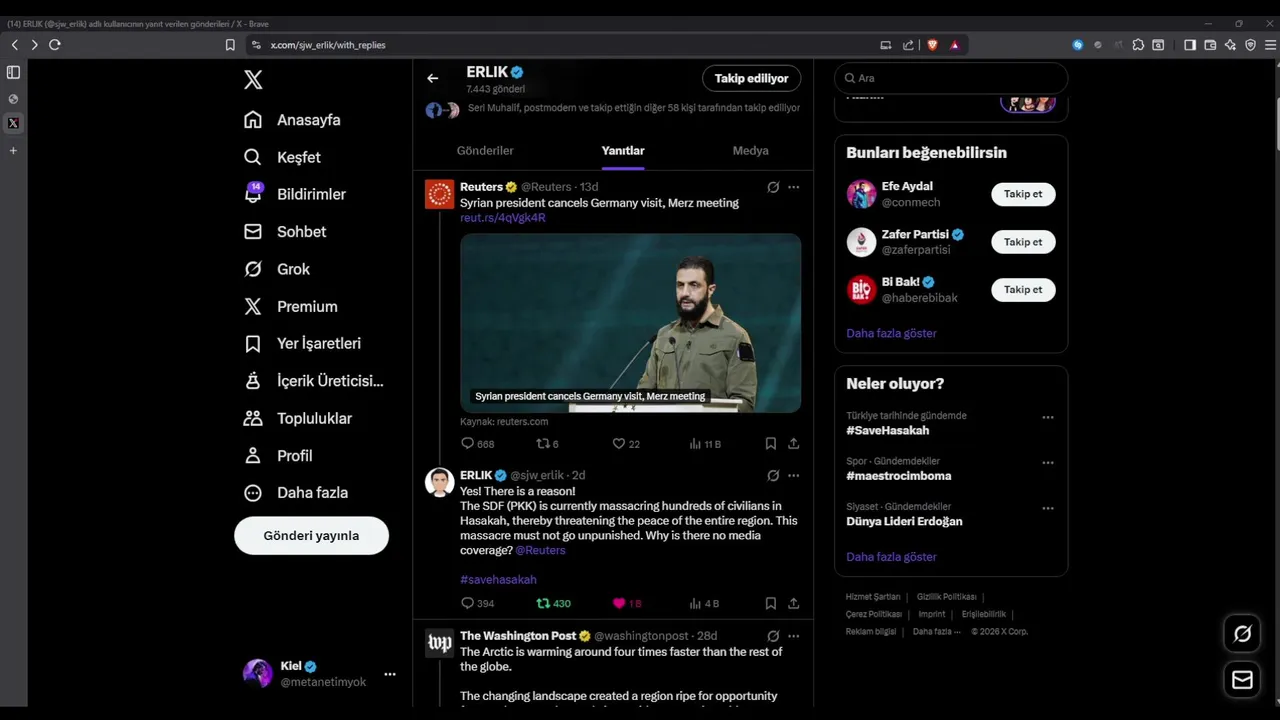Screen dimensions: 1280x720
Task: Open more options on ERLIK reply
Action: tap(793, 476)
